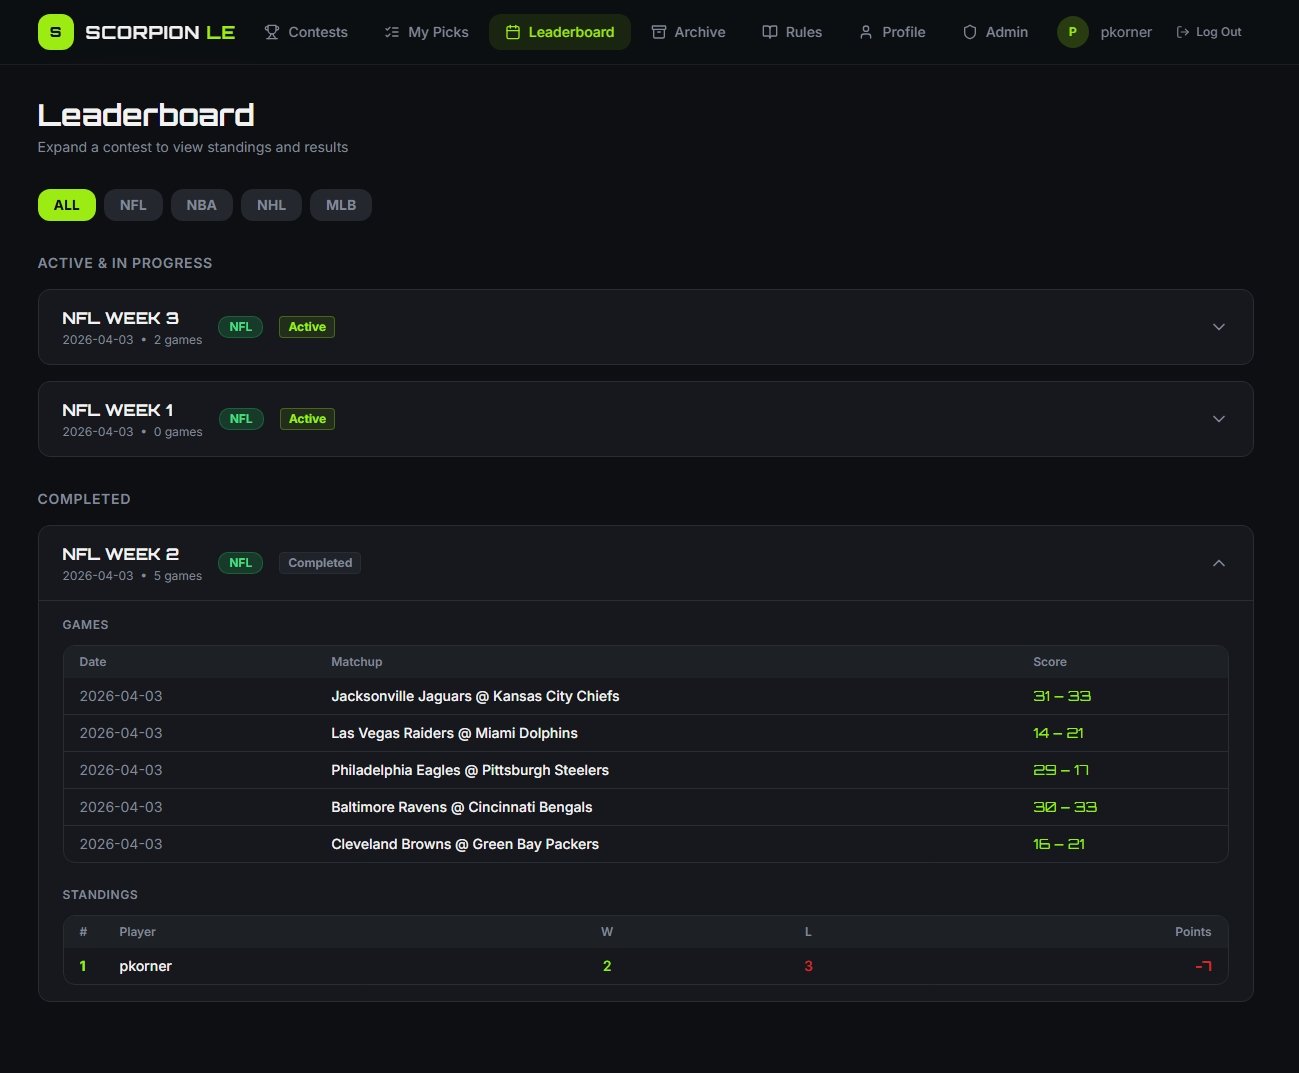
Task: Filter leaderboard by MLB
Action: tap(340, 205)
